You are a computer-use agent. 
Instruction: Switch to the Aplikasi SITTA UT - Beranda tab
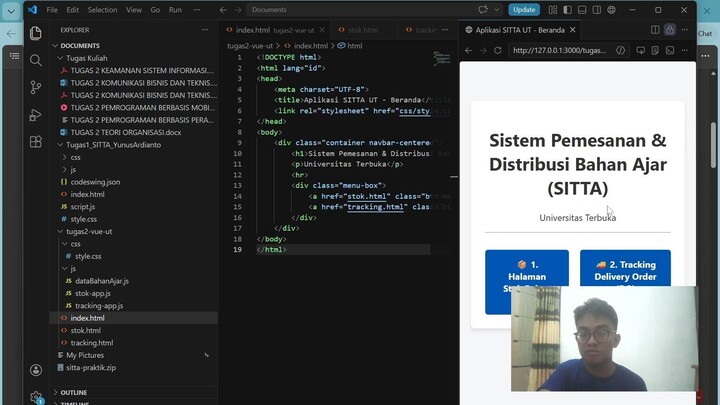(520, 30)
